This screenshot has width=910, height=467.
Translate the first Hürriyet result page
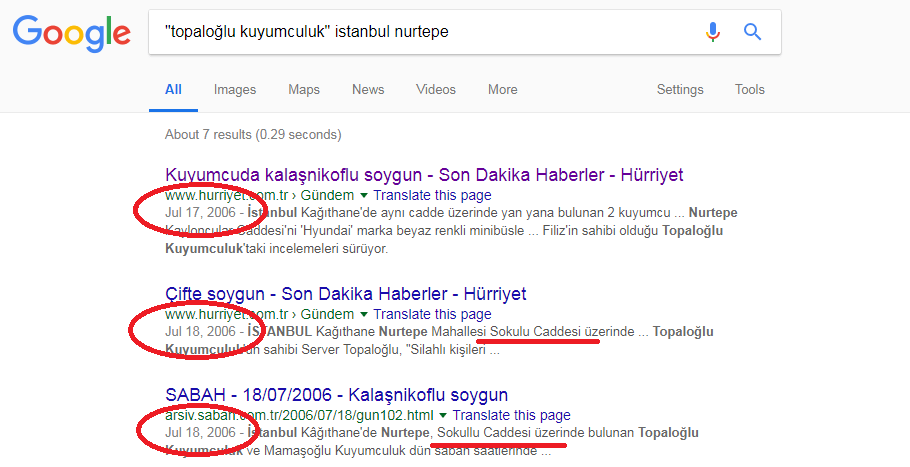click(432, 196)
